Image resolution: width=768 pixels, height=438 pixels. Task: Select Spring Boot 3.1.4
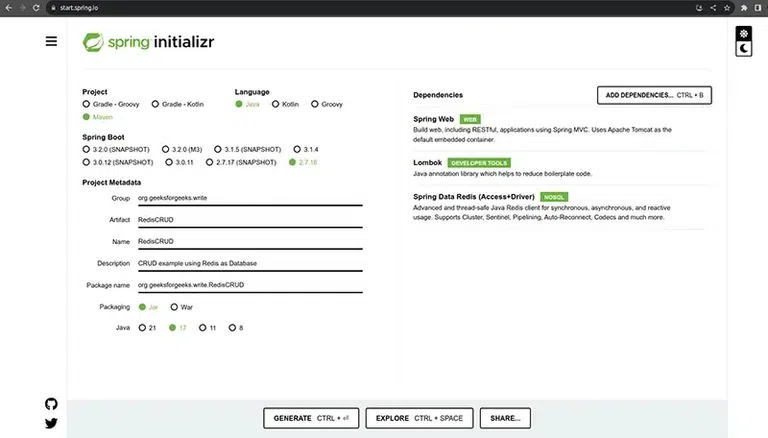pyautogui.click(x=306, y=149)
